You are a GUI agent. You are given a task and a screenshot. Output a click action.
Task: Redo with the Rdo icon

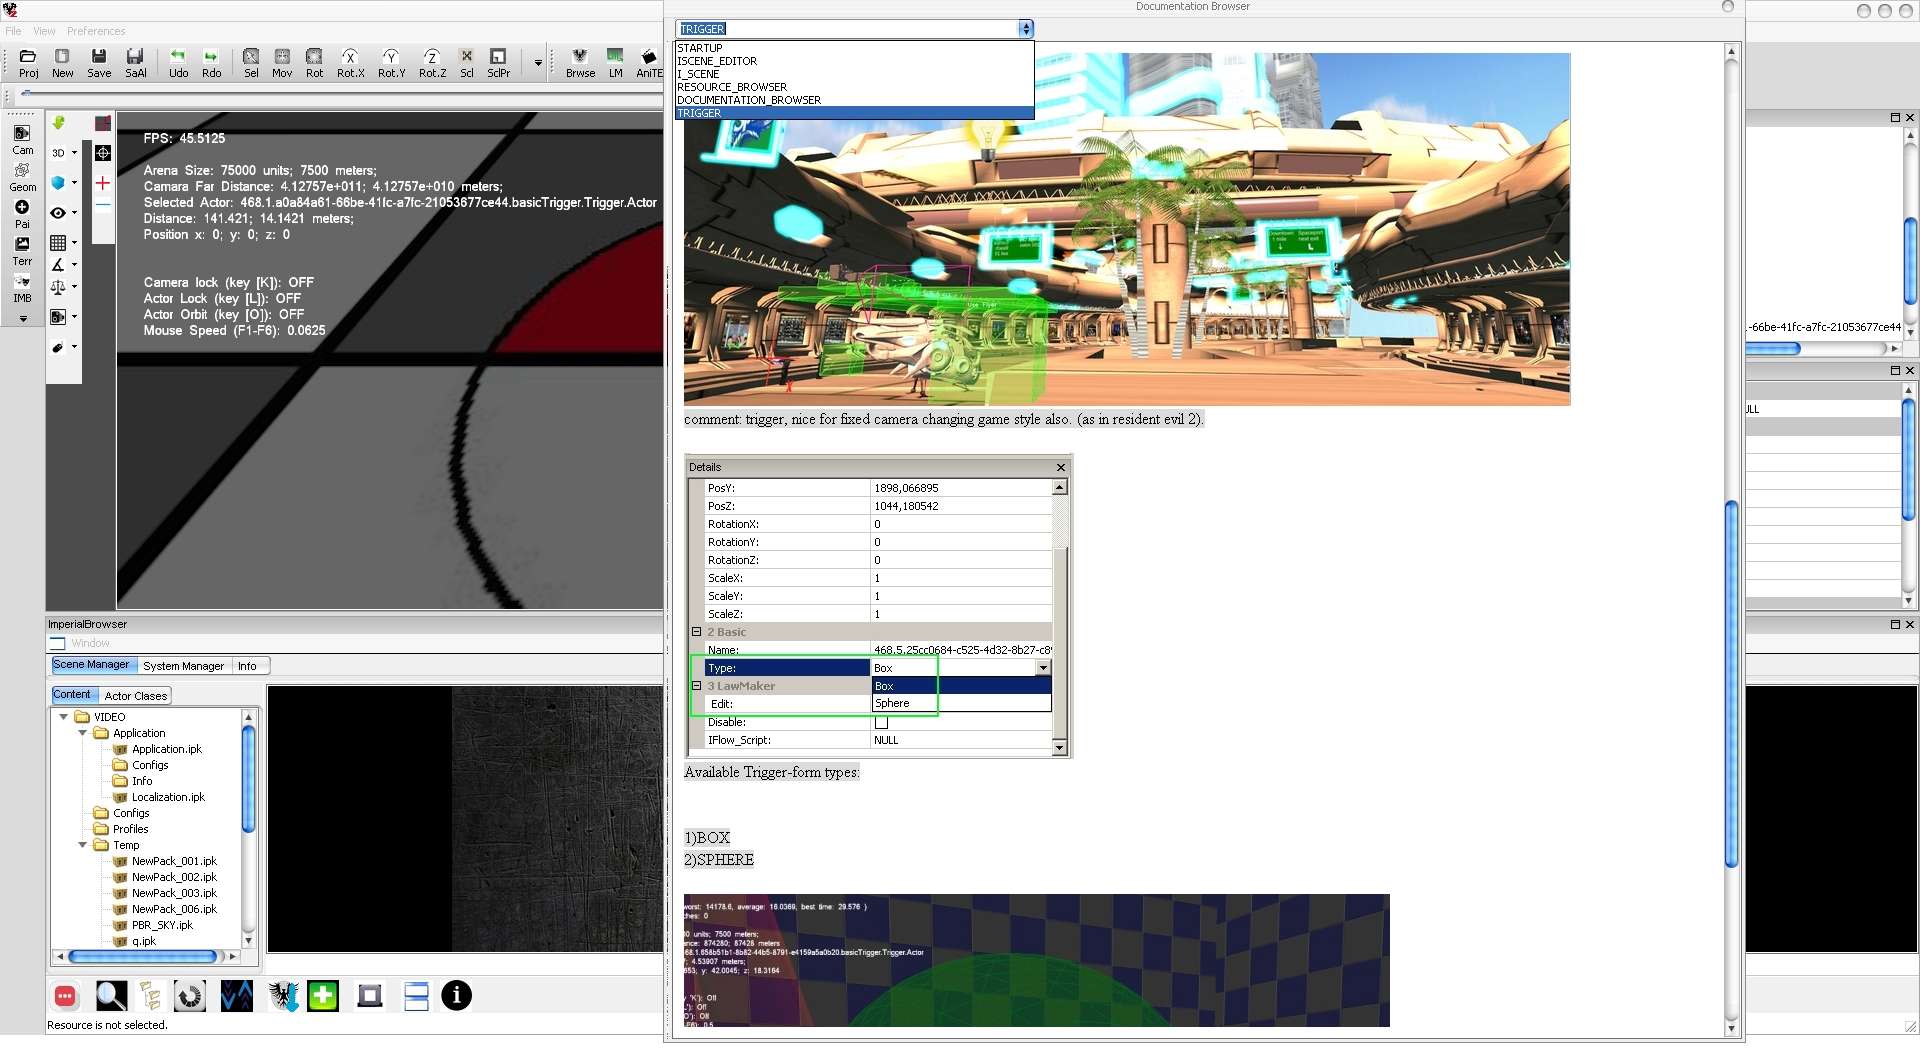(211, 63)
